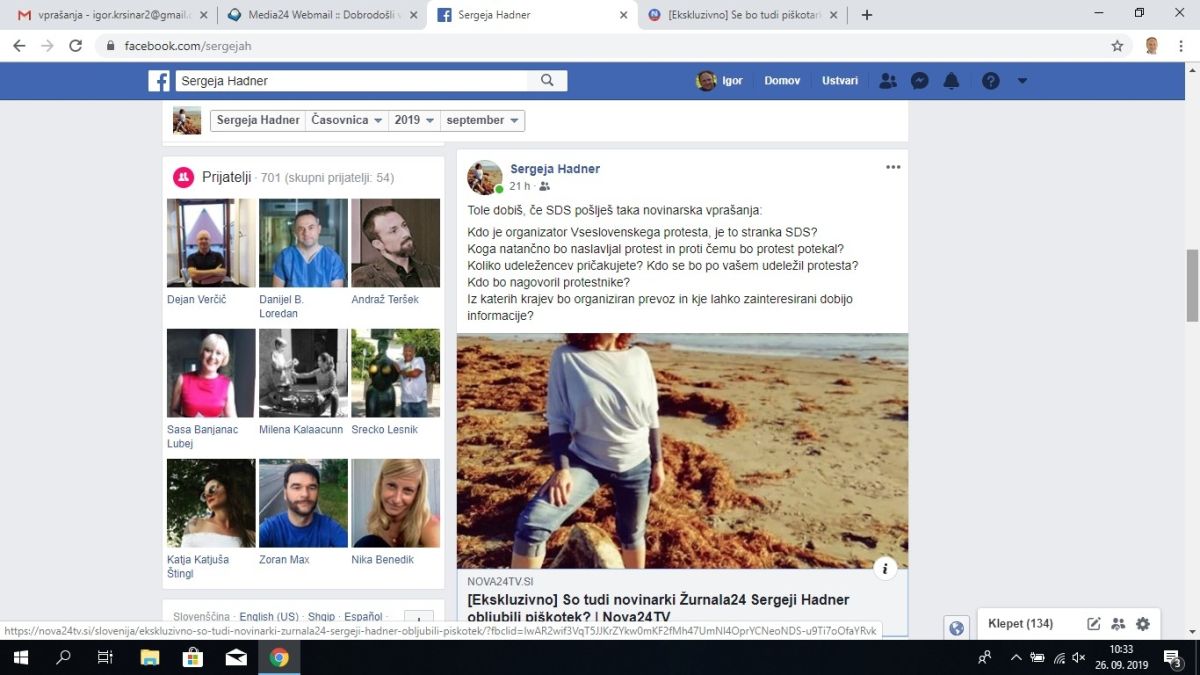Viewport: 1200px width, 675px height.
Task: Go to Domov in Facebook top bar
Action: (781, 81)
